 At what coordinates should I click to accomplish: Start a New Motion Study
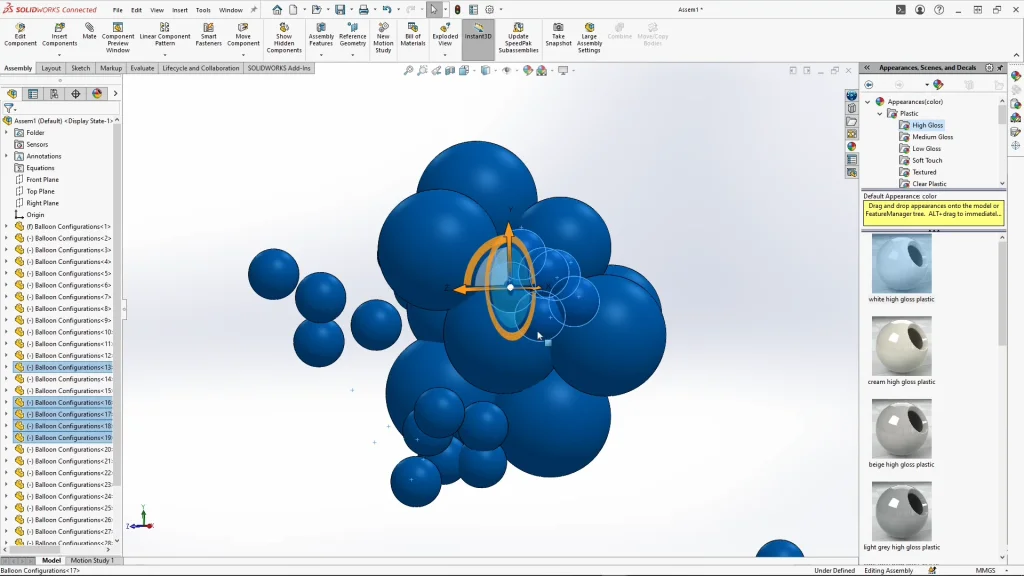[383, 38]
